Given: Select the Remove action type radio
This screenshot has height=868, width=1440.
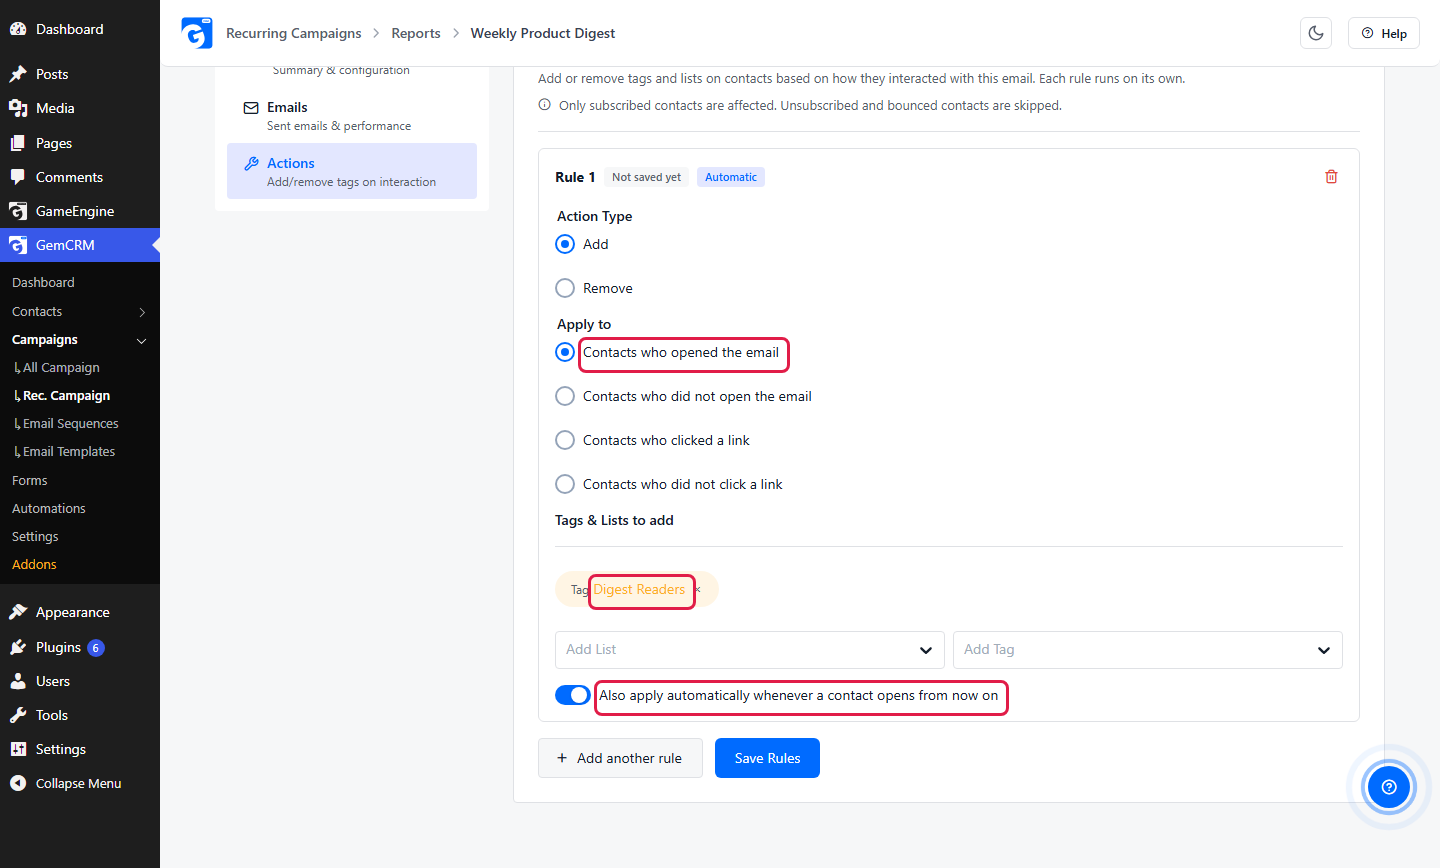Looking at the screenshot, I should tap(565, 288).
